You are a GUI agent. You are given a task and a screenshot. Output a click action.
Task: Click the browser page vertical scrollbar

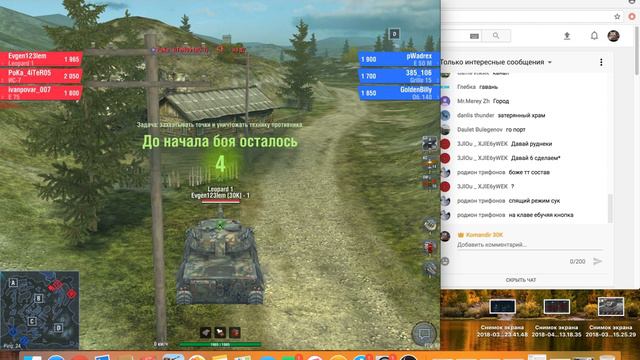(637, 51)
